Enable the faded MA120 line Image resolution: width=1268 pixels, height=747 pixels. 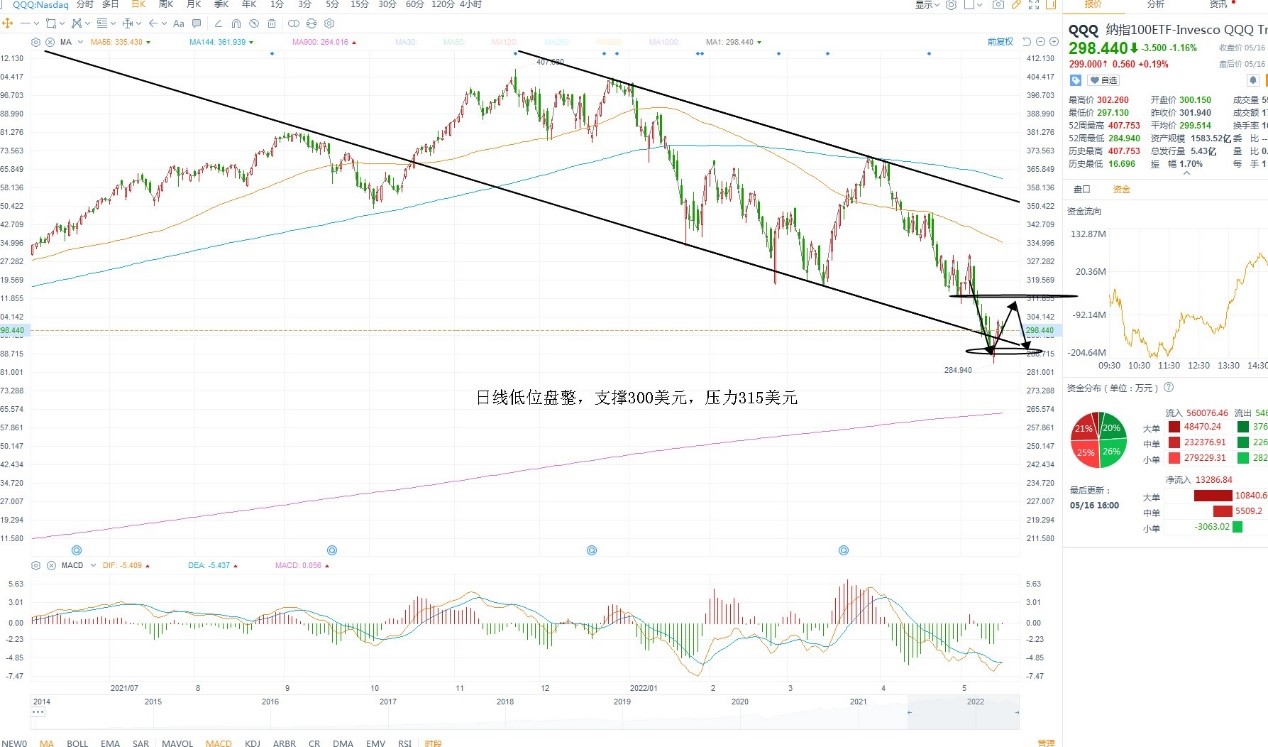coord(504,42)
